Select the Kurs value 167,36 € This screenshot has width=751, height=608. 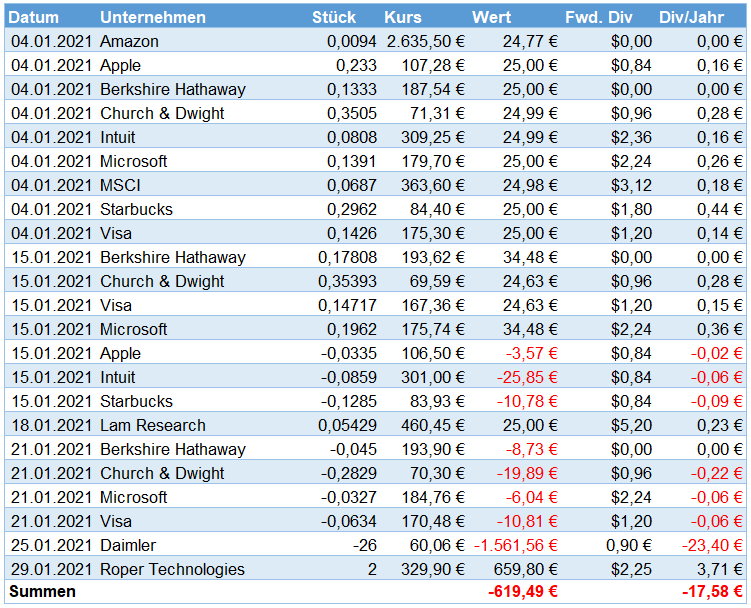(x=433, y=305)
